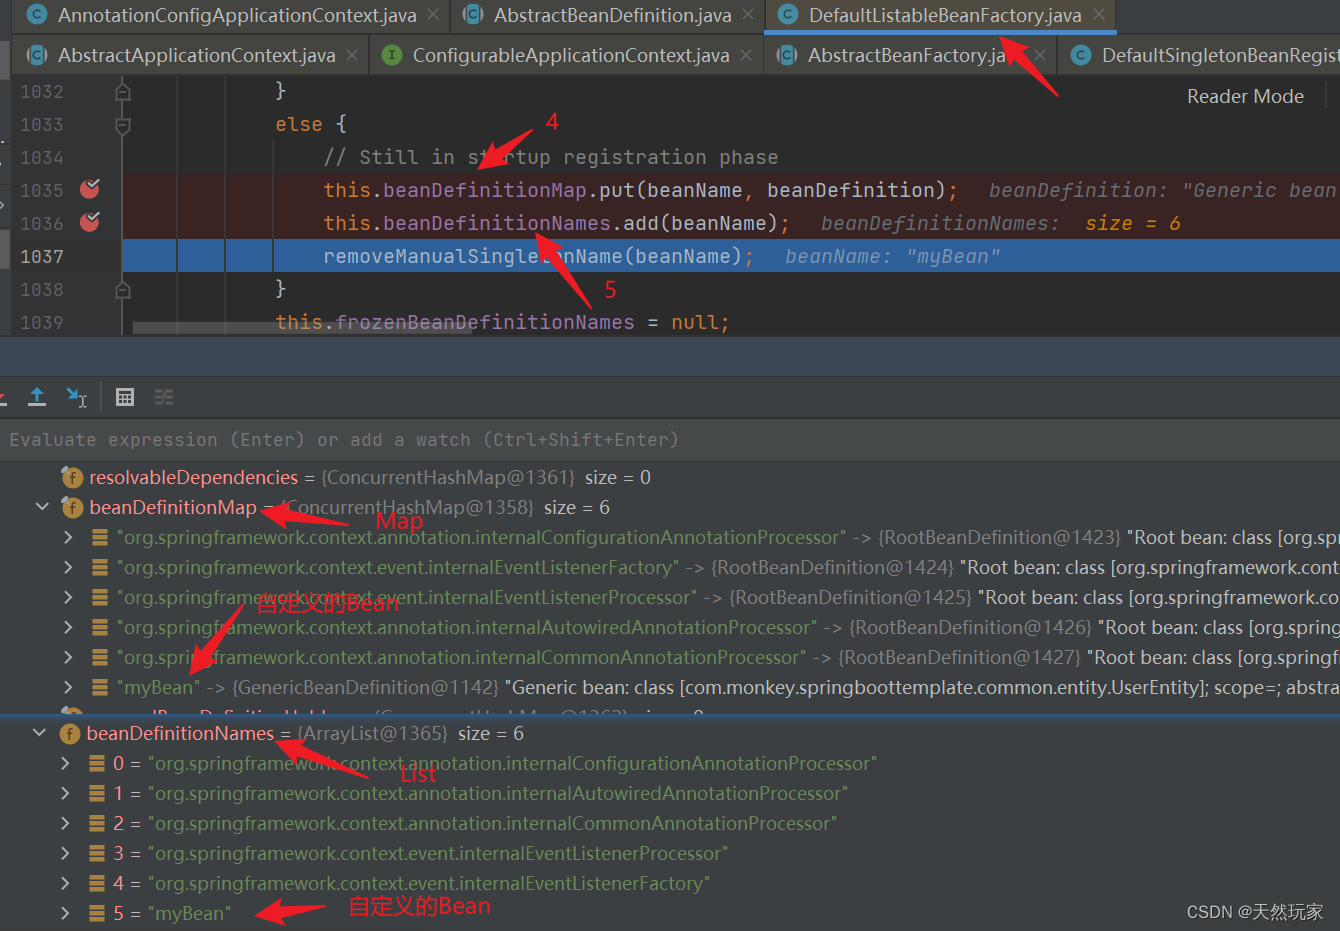Expand the internalEventListenerFactory map entry
Viewport: 1340px width, 931px height.
coord(68,567)
